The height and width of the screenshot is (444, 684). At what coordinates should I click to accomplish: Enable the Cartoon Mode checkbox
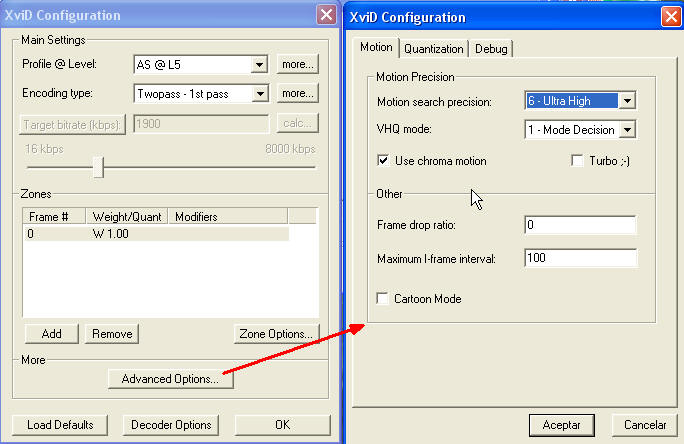click(383, 298)
